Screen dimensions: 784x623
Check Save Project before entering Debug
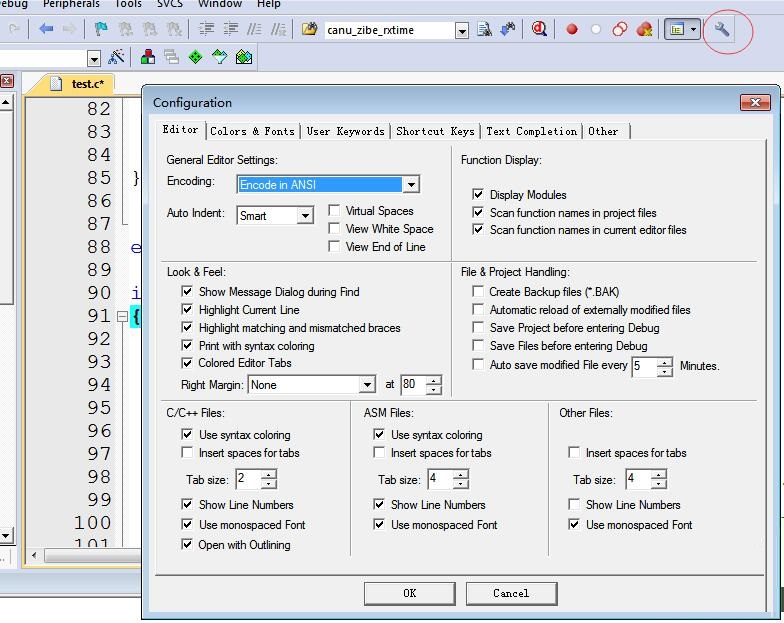[478, 328]
